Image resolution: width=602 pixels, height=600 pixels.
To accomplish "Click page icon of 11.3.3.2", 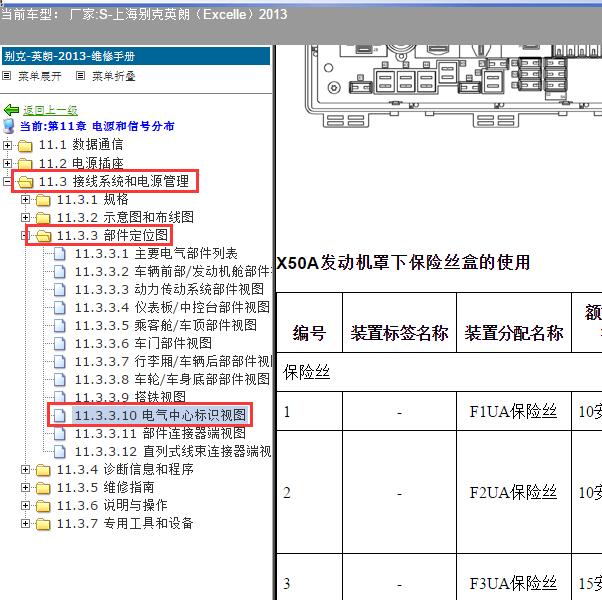I will pos(60,272).
